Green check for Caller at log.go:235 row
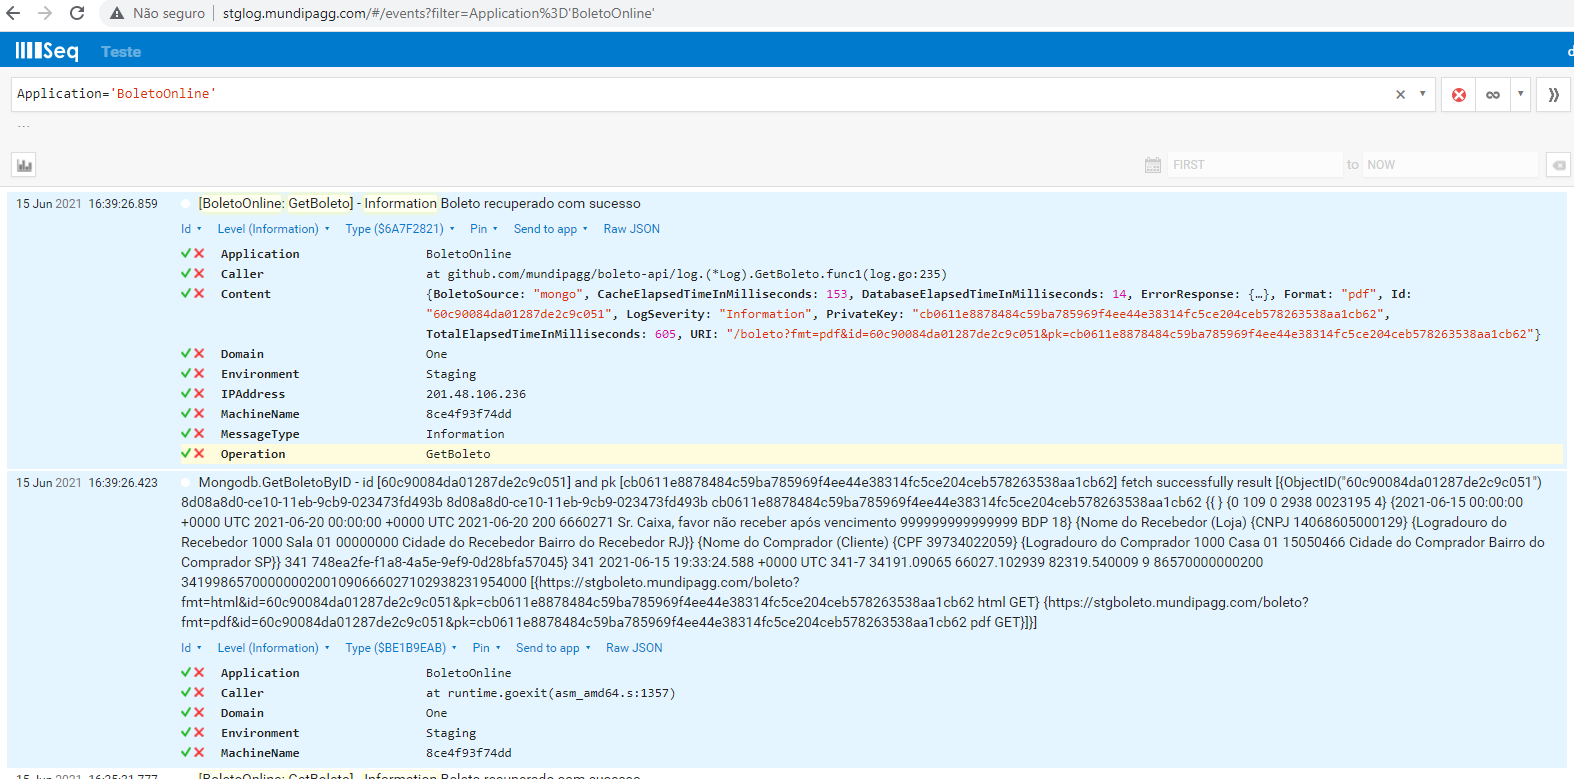 186,273
